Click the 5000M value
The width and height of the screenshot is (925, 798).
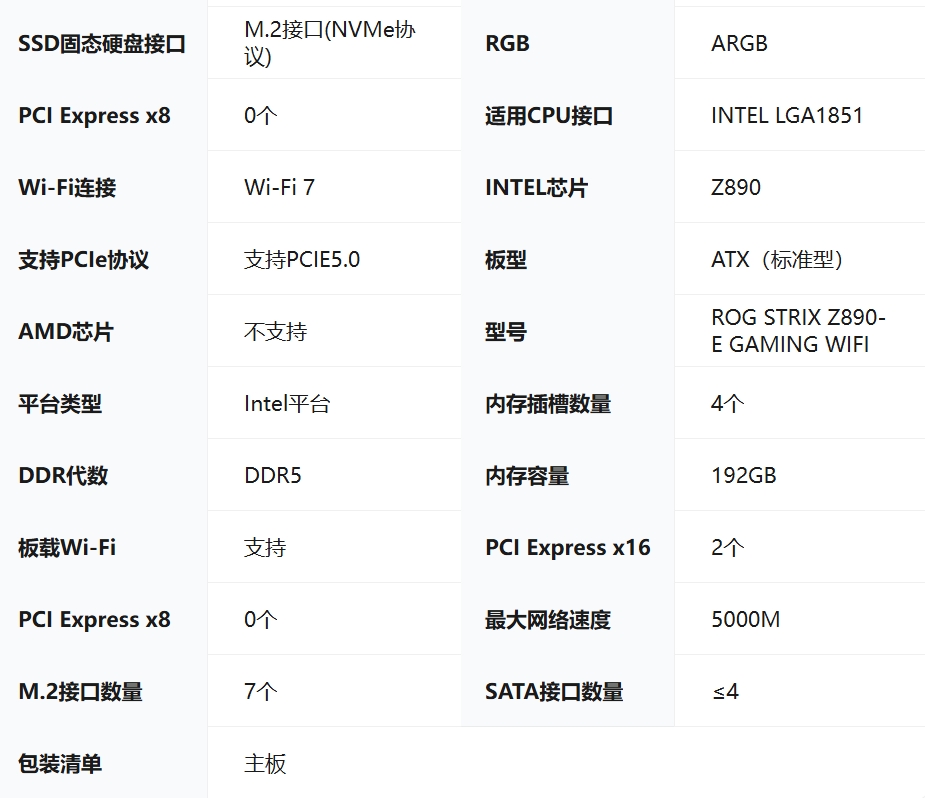746,620
